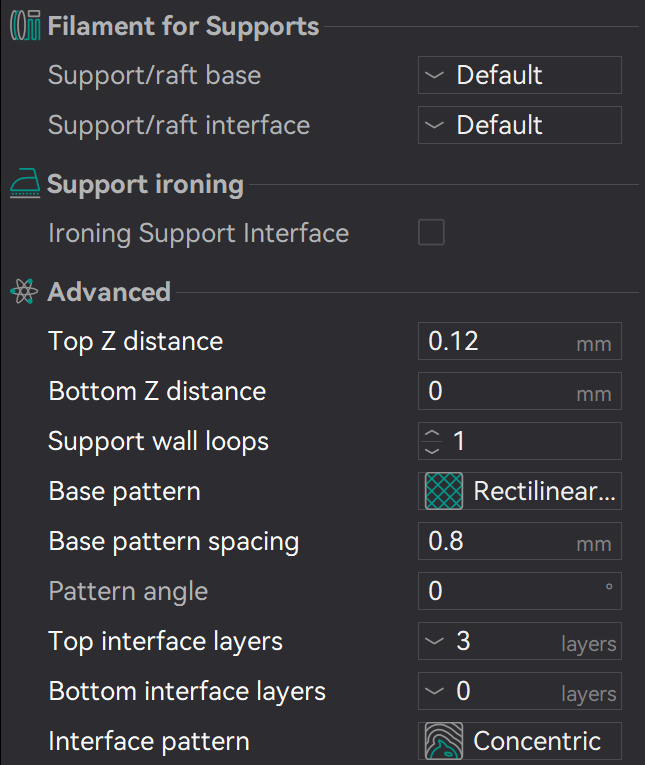
Task: Click the Advanced section atom icon
Action: [24, 292]
